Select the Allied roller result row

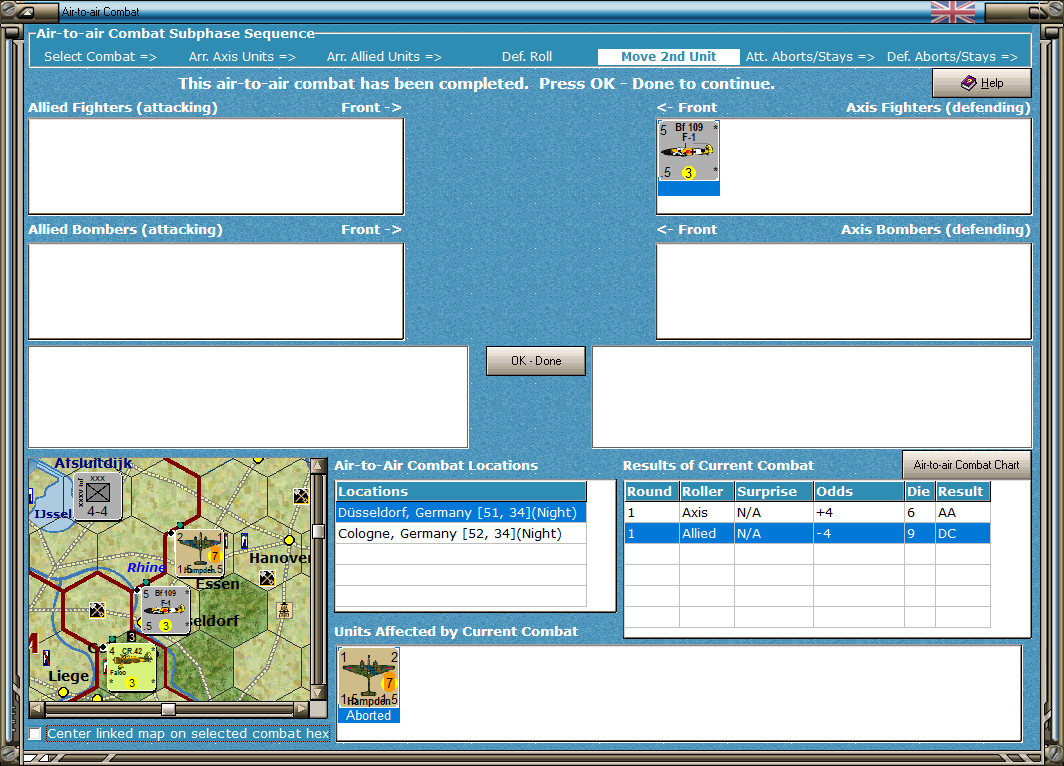coord(807,533)
